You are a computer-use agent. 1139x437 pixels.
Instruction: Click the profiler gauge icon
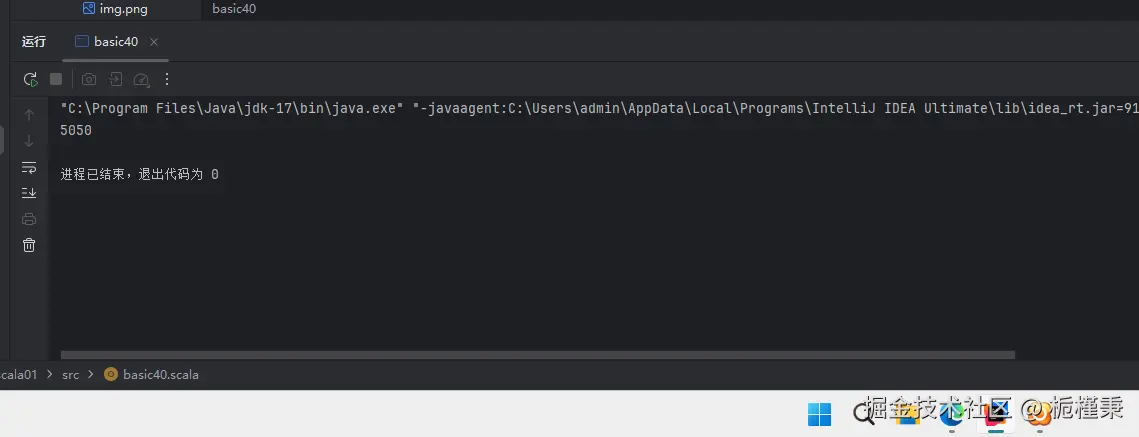142,79
